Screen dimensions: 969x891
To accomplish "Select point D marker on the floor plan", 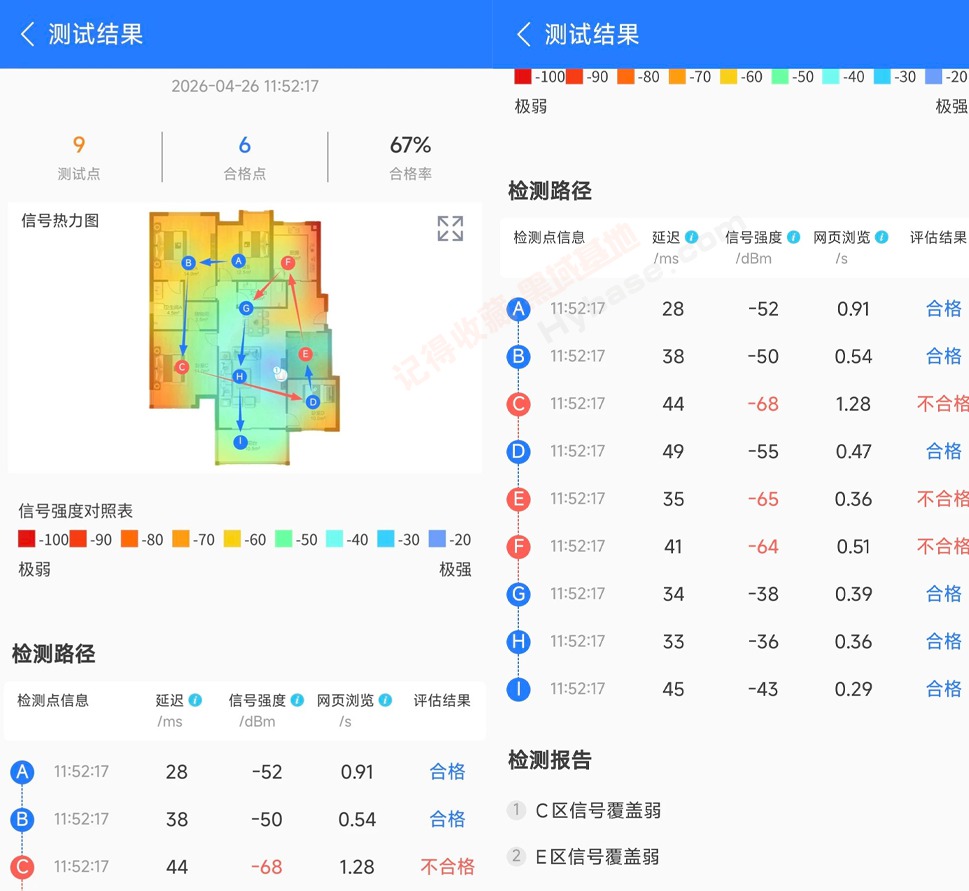I will click(313, 401).
